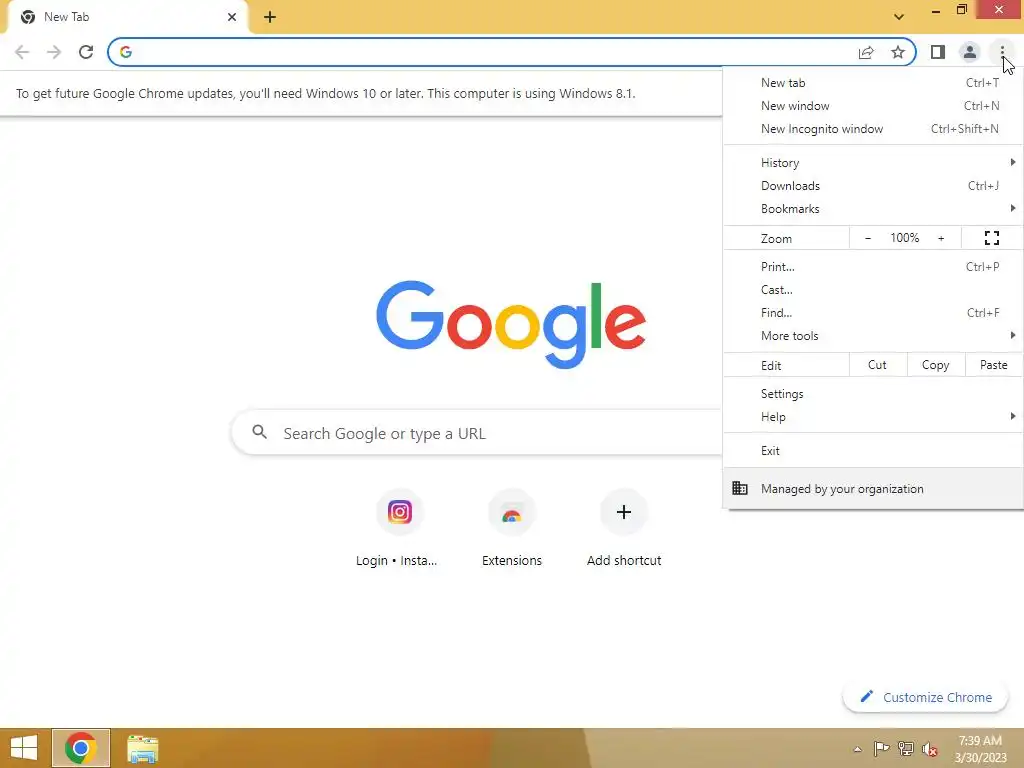Choose Cast... from the menu
Image resolution: width=1024 pixels, height=768 pixels.
[873, 289]
